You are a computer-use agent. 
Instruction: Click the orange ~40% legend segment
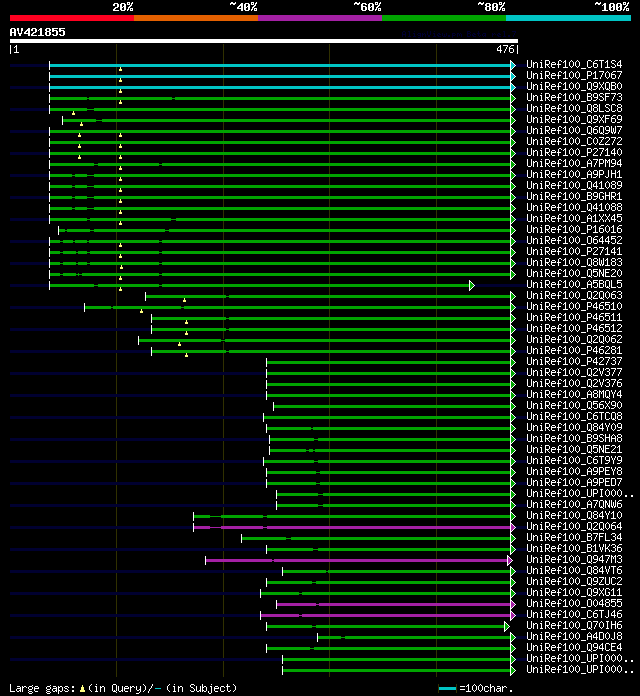coord(196,18)
